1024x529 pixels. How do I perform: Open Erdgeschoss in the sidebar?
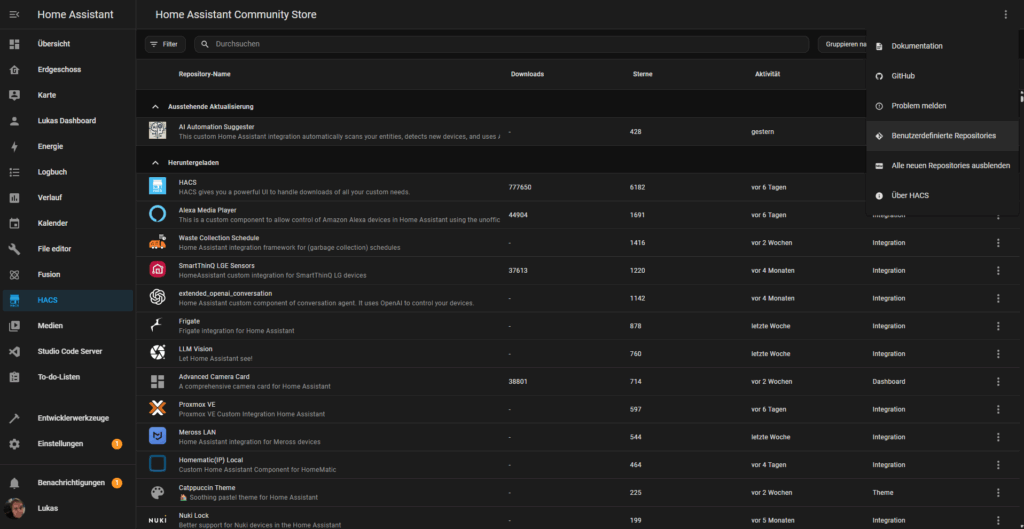(68, 69)
